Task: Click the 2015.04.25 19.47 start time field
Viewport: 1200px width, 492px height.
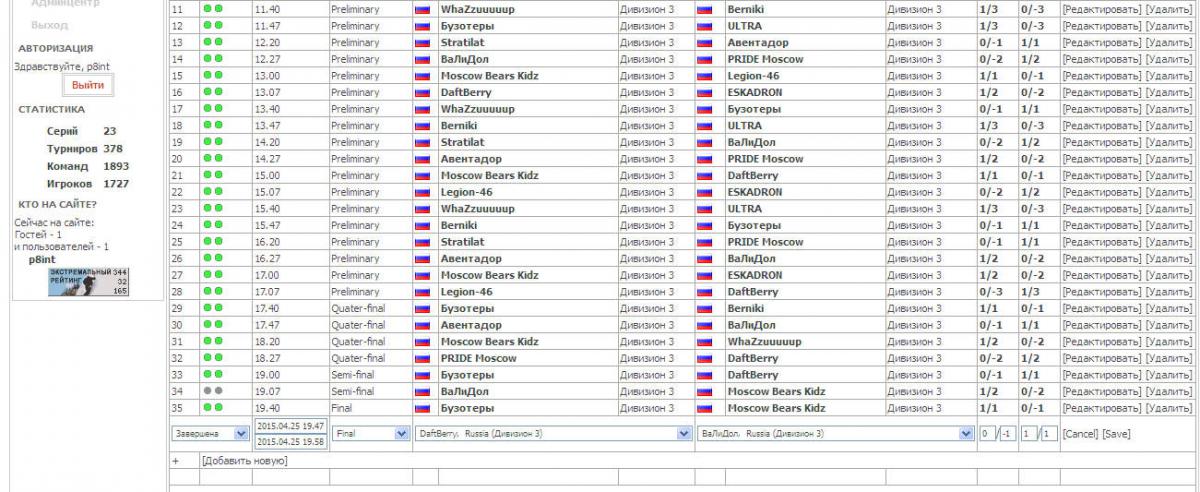Action: pyautogui.click(x=290, y=426)
